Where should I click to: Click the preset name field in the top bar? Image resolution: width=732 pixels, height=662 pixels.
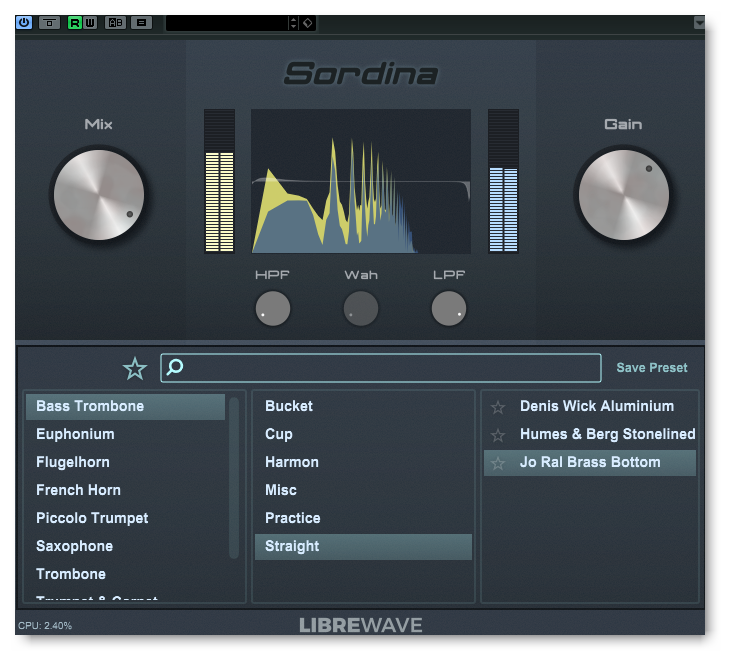tap(227, 23)
